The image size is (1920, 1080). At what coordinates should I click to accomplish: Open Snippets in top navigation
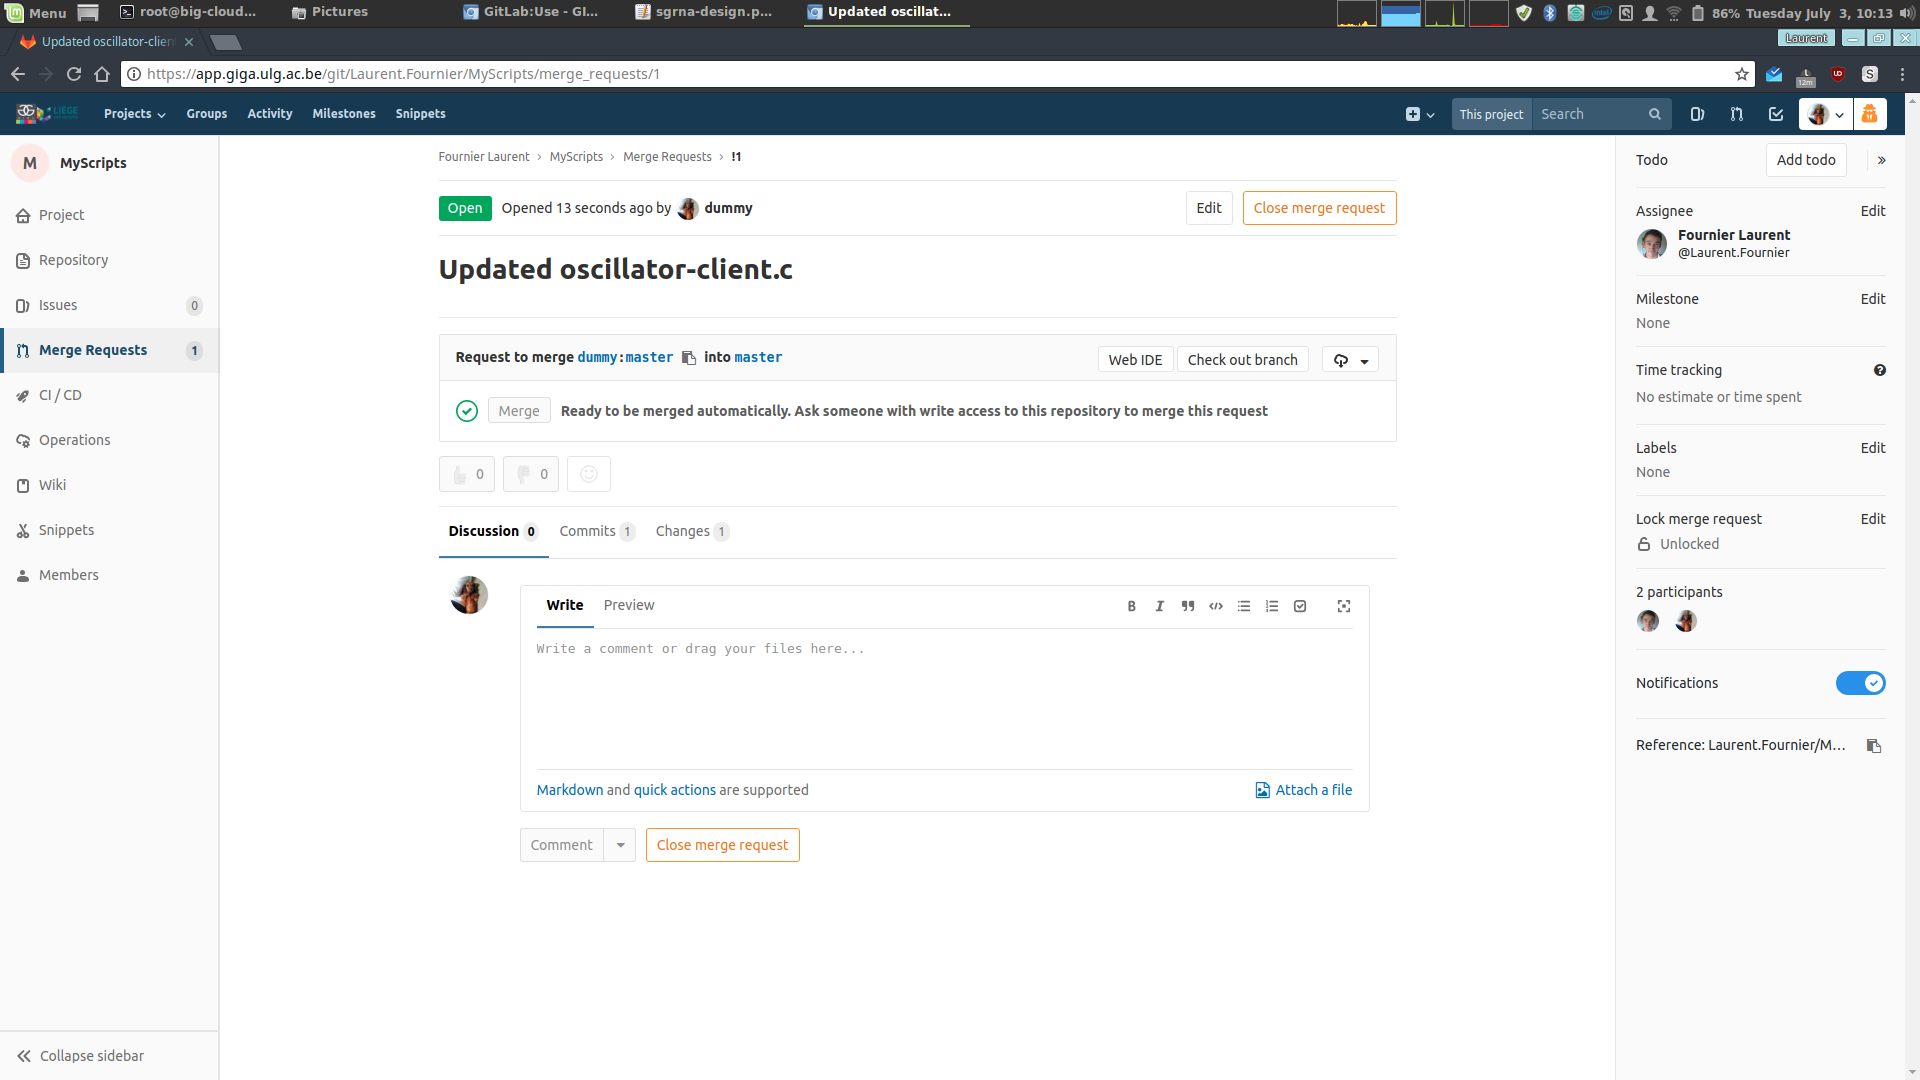click(x=420, y=114)
